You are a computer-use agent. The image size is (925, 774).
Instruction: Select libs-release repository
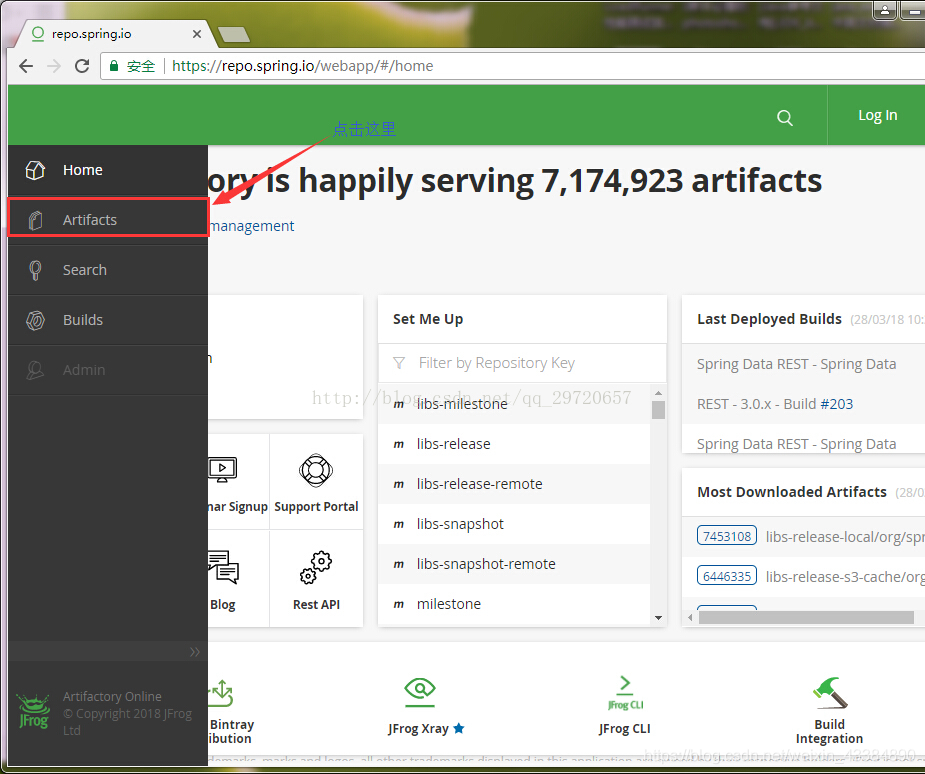[514, 444]
